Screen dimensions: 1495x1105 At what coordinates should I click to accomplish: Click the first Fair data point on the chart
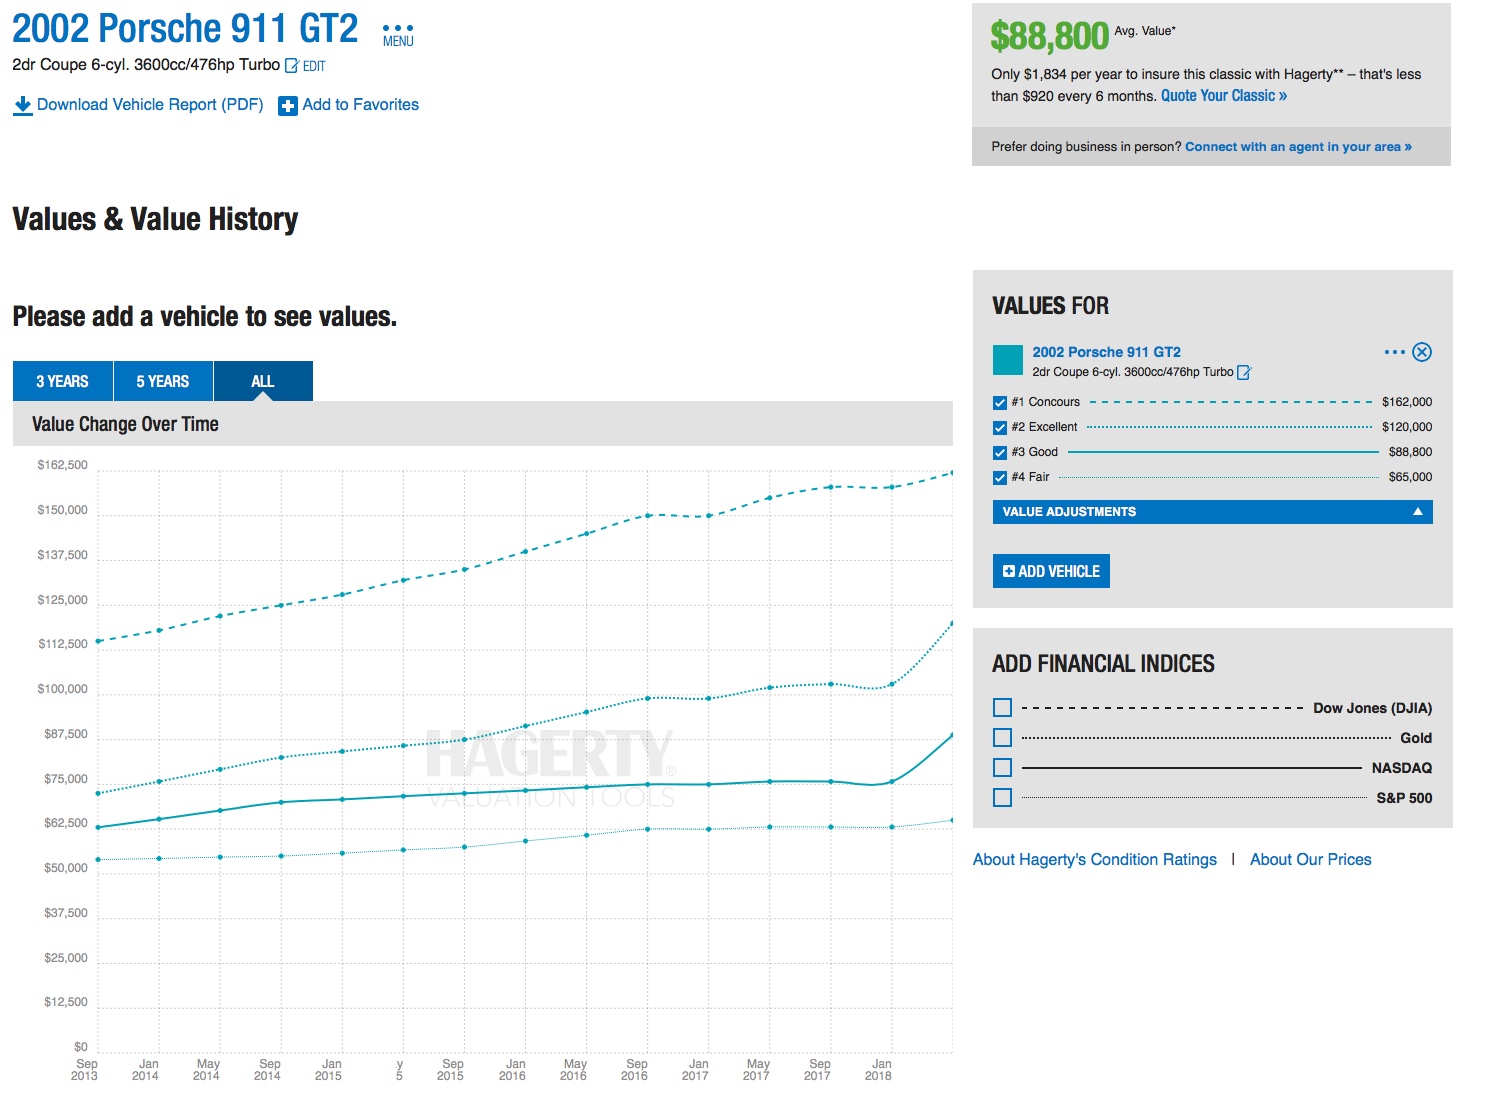tap(98, 859)
